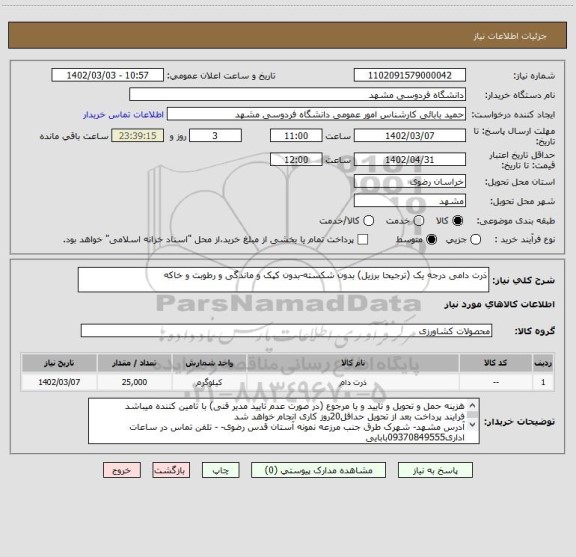This screenshot has width=576, height=557.
Task: Click the کیلوگرم unit cell
Action: point(209,382)
